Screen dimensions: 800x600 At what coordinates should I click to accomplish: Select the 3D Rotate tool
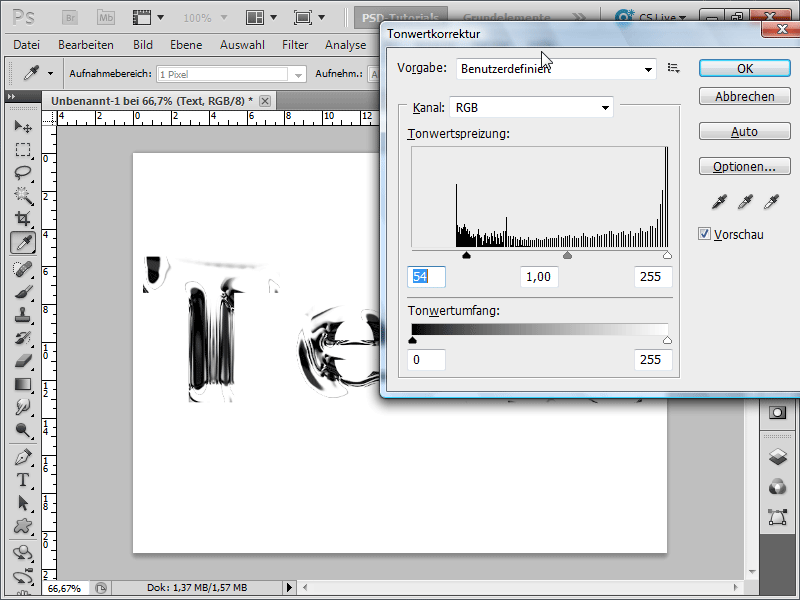tap(23, 553)
